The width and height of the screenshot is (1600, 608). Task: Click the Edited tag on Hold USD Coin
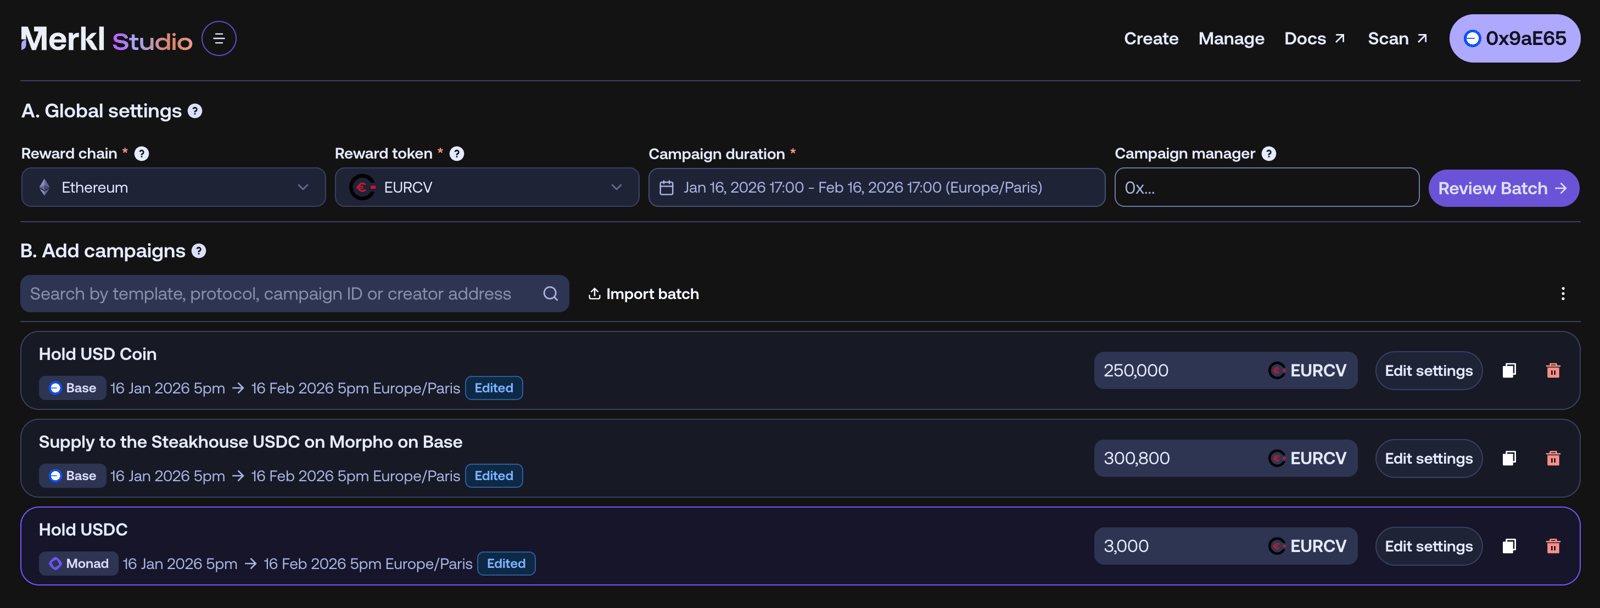click(x=494, y=388)
